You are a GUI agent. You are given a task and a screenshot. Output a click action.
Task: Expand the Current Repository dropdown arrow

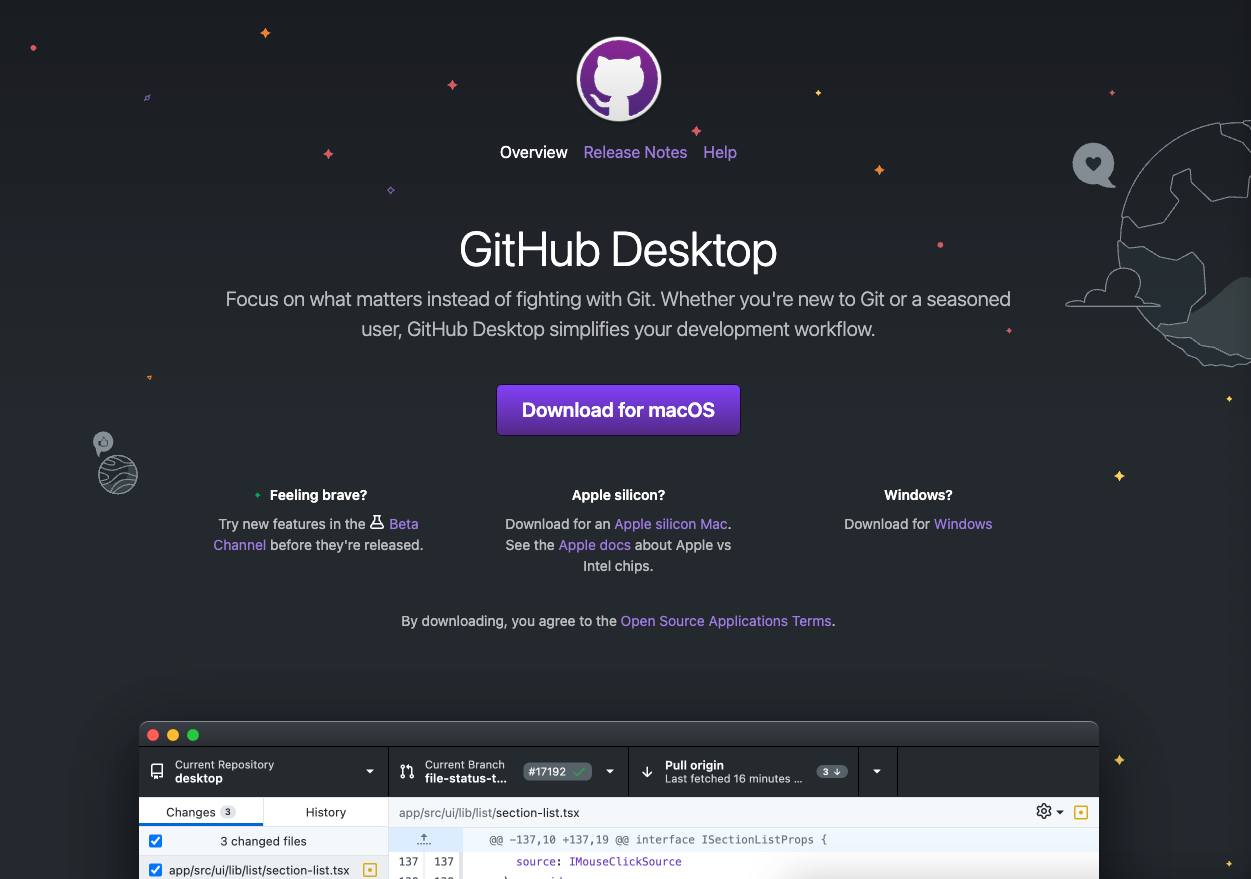[370, 772]
